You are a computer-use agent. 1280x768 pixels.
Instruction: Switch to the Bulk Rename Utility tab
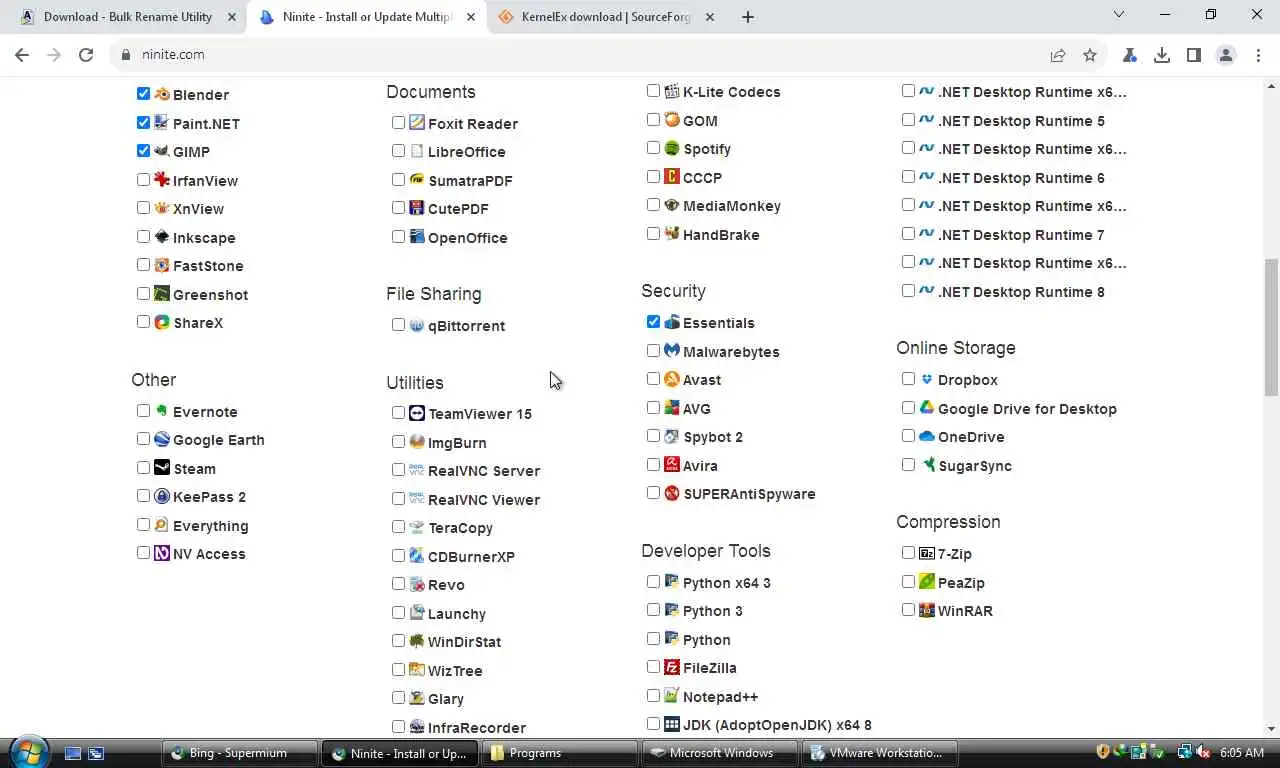tap(127, 17)
